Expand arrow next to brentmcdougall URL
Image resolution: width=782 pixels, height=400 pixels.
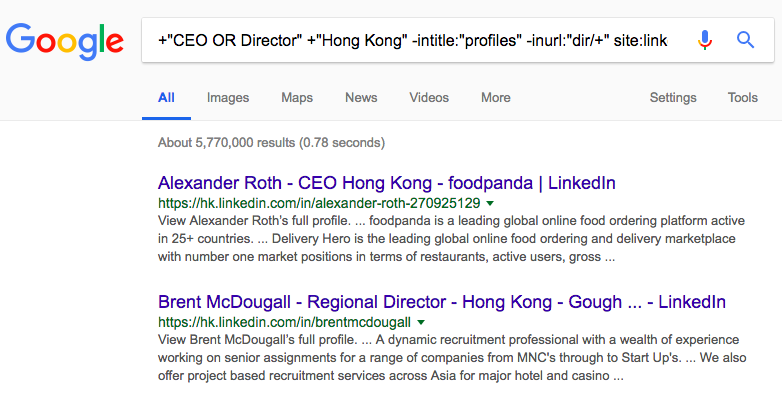(x=421, y=322)
